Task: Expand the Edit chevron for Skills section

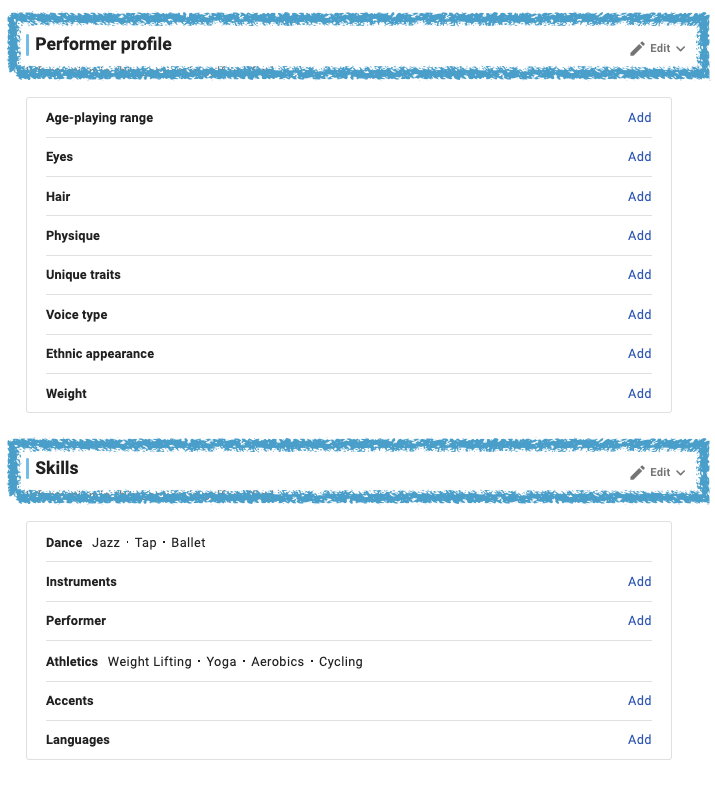Action: [x=680, y=473]
